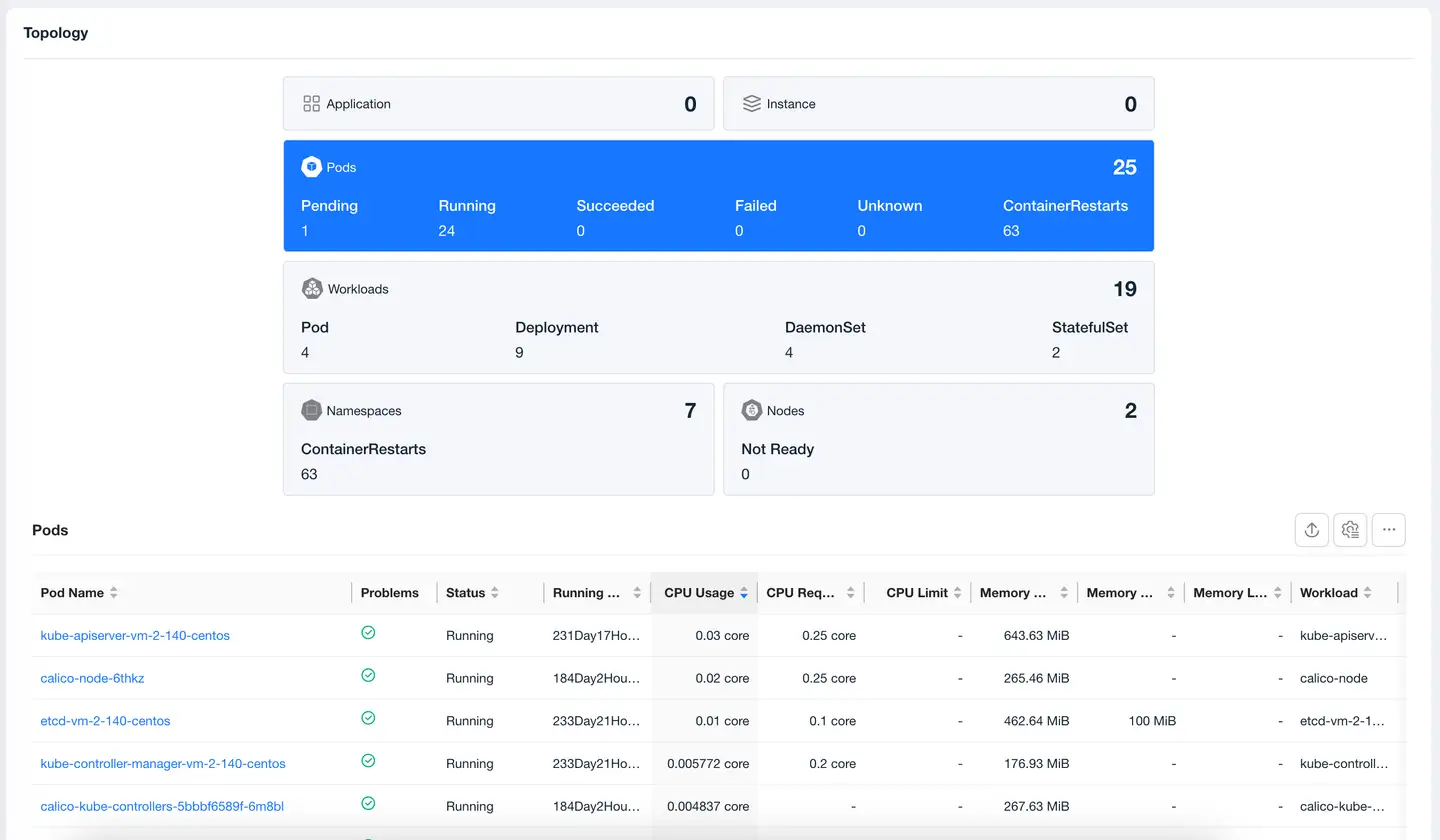Click the Nodes icon in topology
1440x840 pixels.
click(x=751, y=411)
